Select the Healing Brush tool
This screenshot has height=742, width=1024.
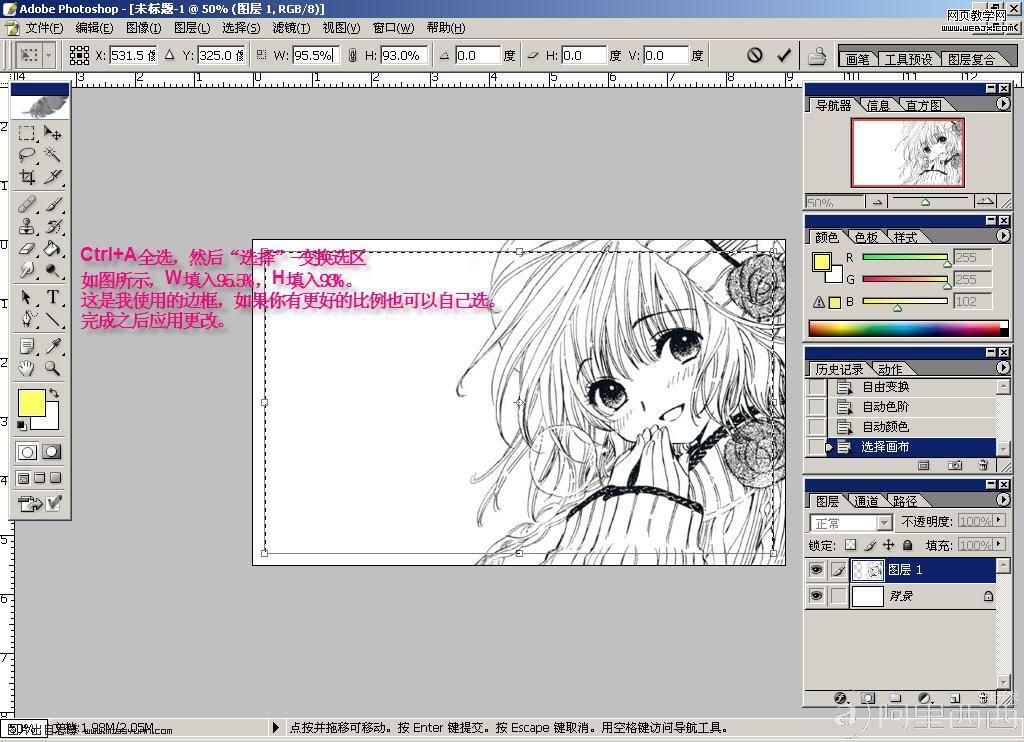tap(27, 204)
